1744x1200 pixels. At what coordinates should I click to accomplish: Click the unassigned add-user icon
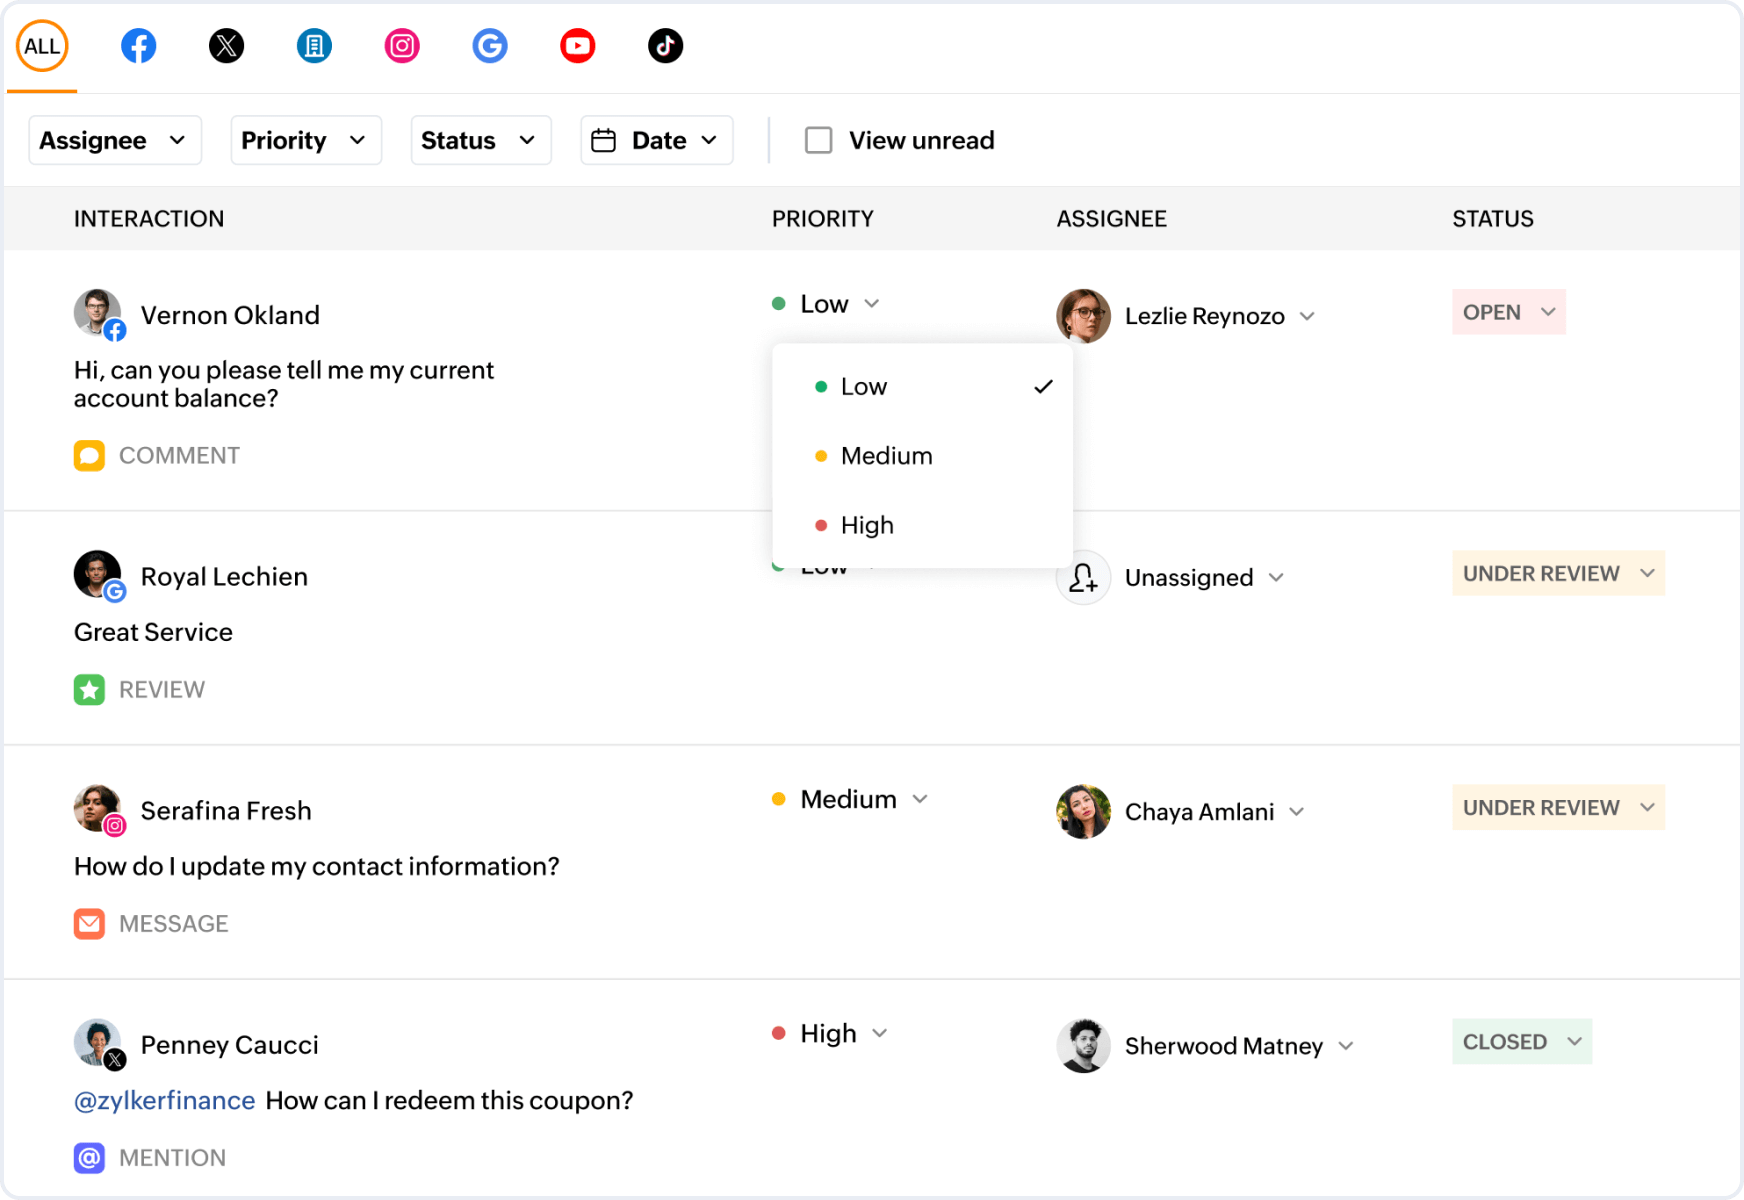point(1083,578)
